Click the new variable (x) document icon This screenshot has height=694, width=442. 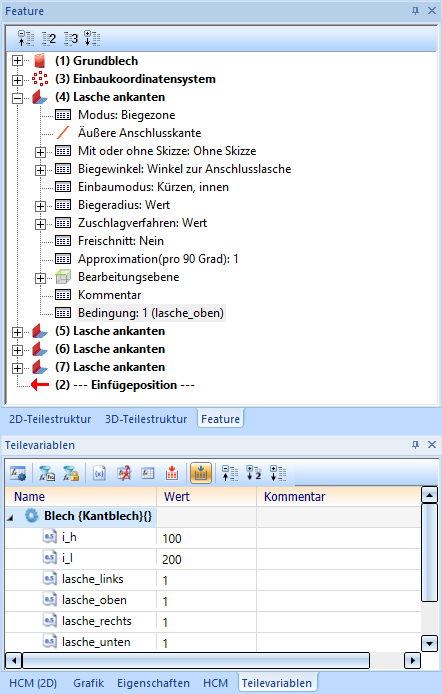click(x=100, y=474)
